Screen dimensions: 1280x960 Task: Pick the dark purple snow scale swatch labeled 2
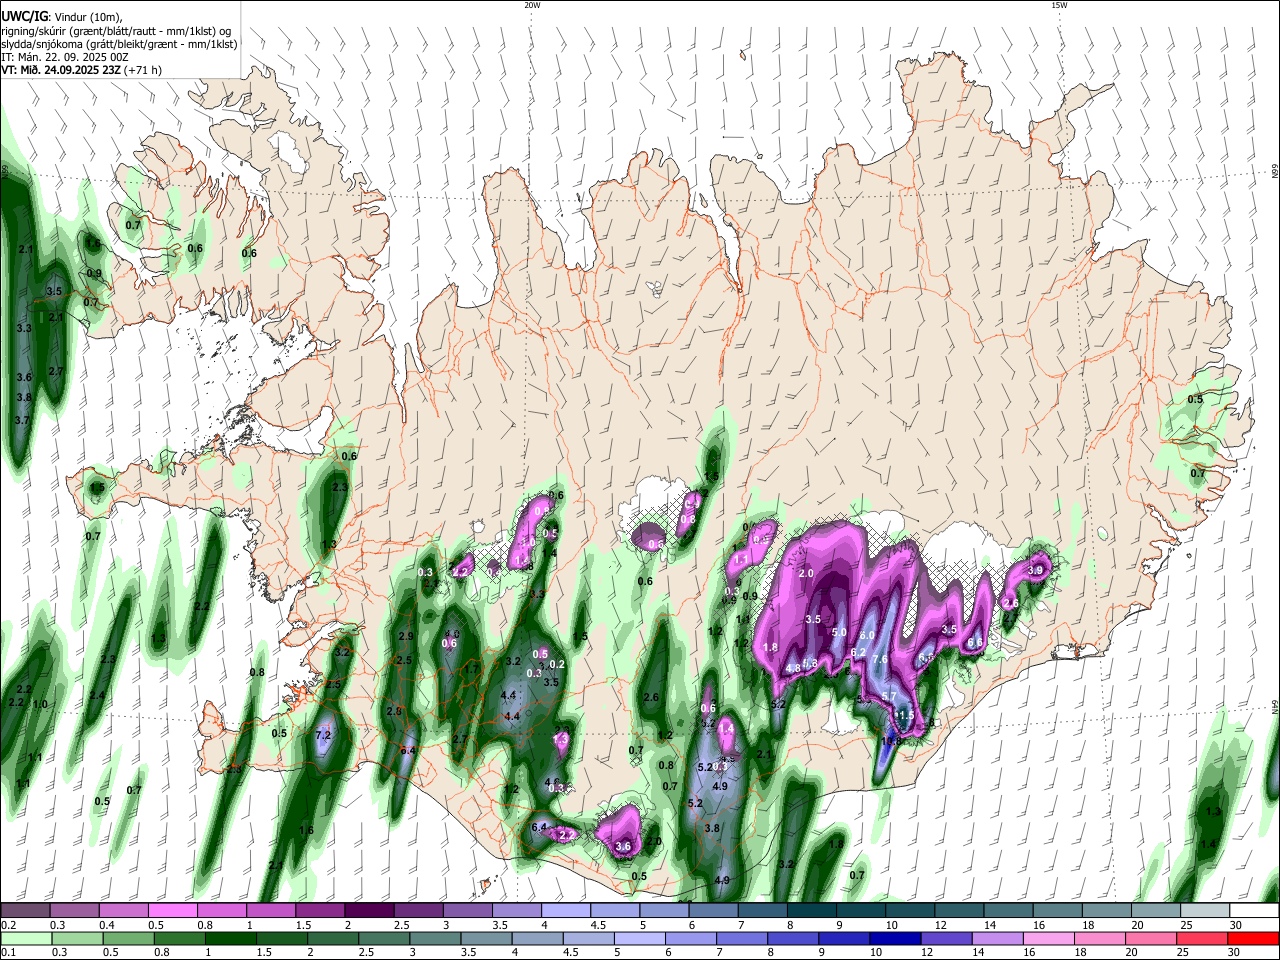coord(368,910)
